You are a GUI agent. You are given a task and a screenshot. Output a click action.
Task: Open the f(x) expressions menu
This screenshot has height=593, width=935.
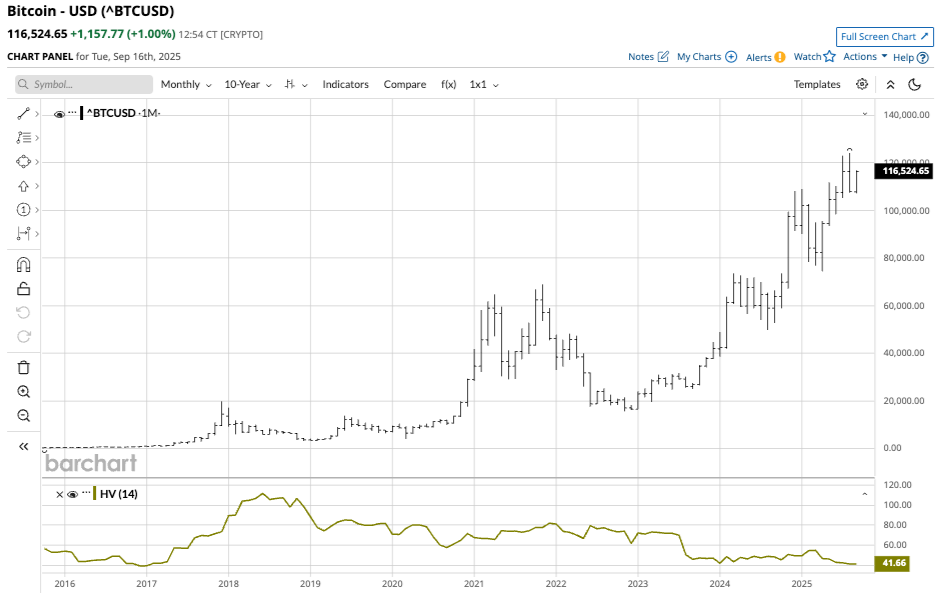coord(448,84)
